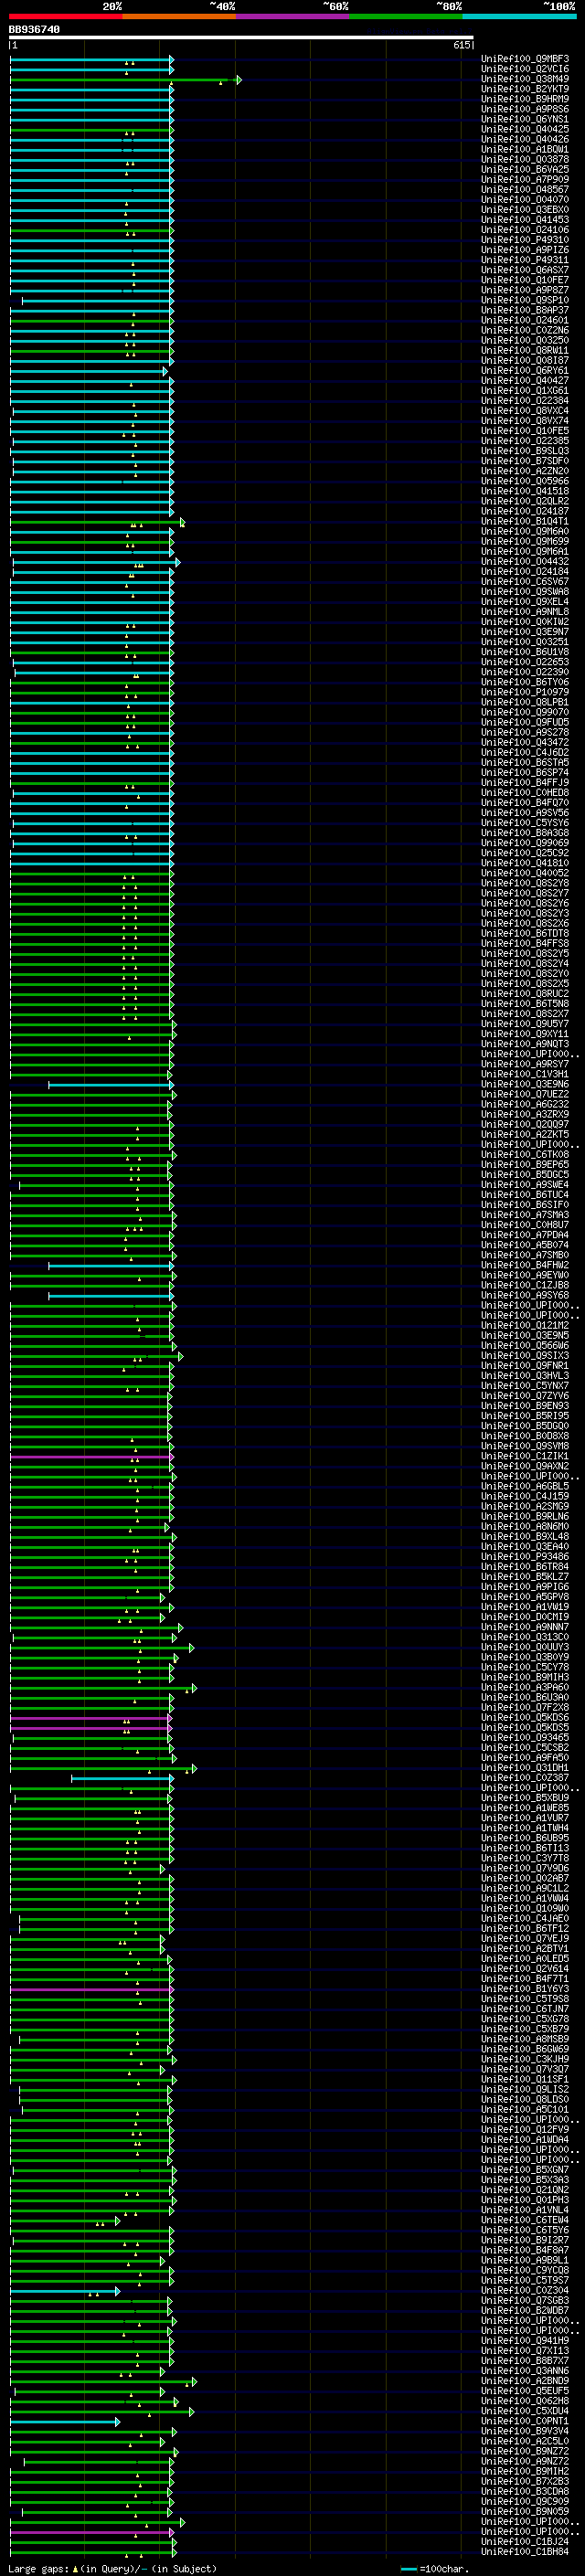Select hit label UniRef100_P49311
This screenshot has height=2576, width=585.
525,260
